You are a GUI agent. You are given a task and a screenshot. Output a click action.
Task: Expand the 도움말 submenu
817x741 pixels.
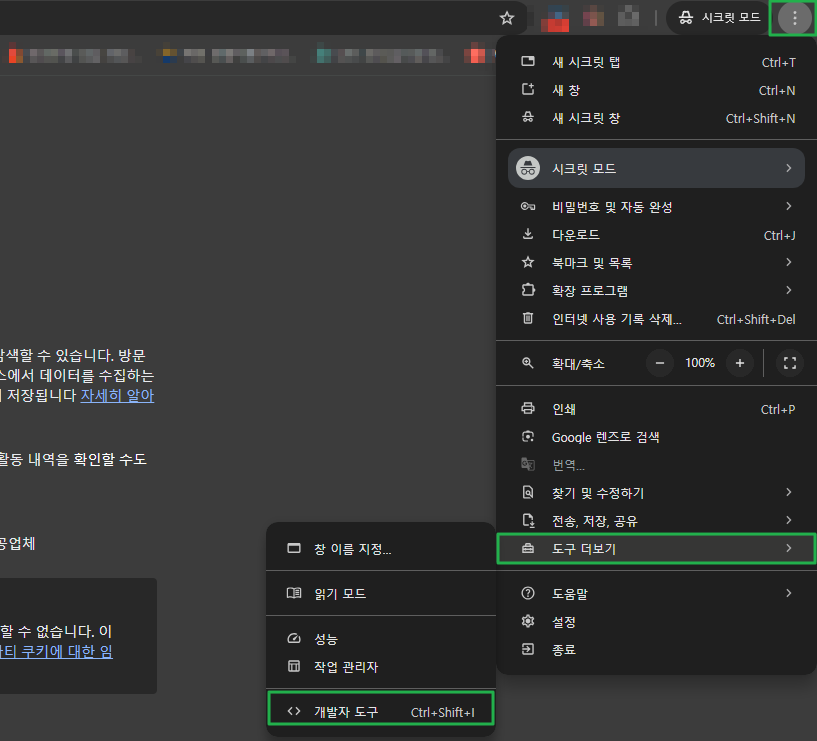(655, 593)
